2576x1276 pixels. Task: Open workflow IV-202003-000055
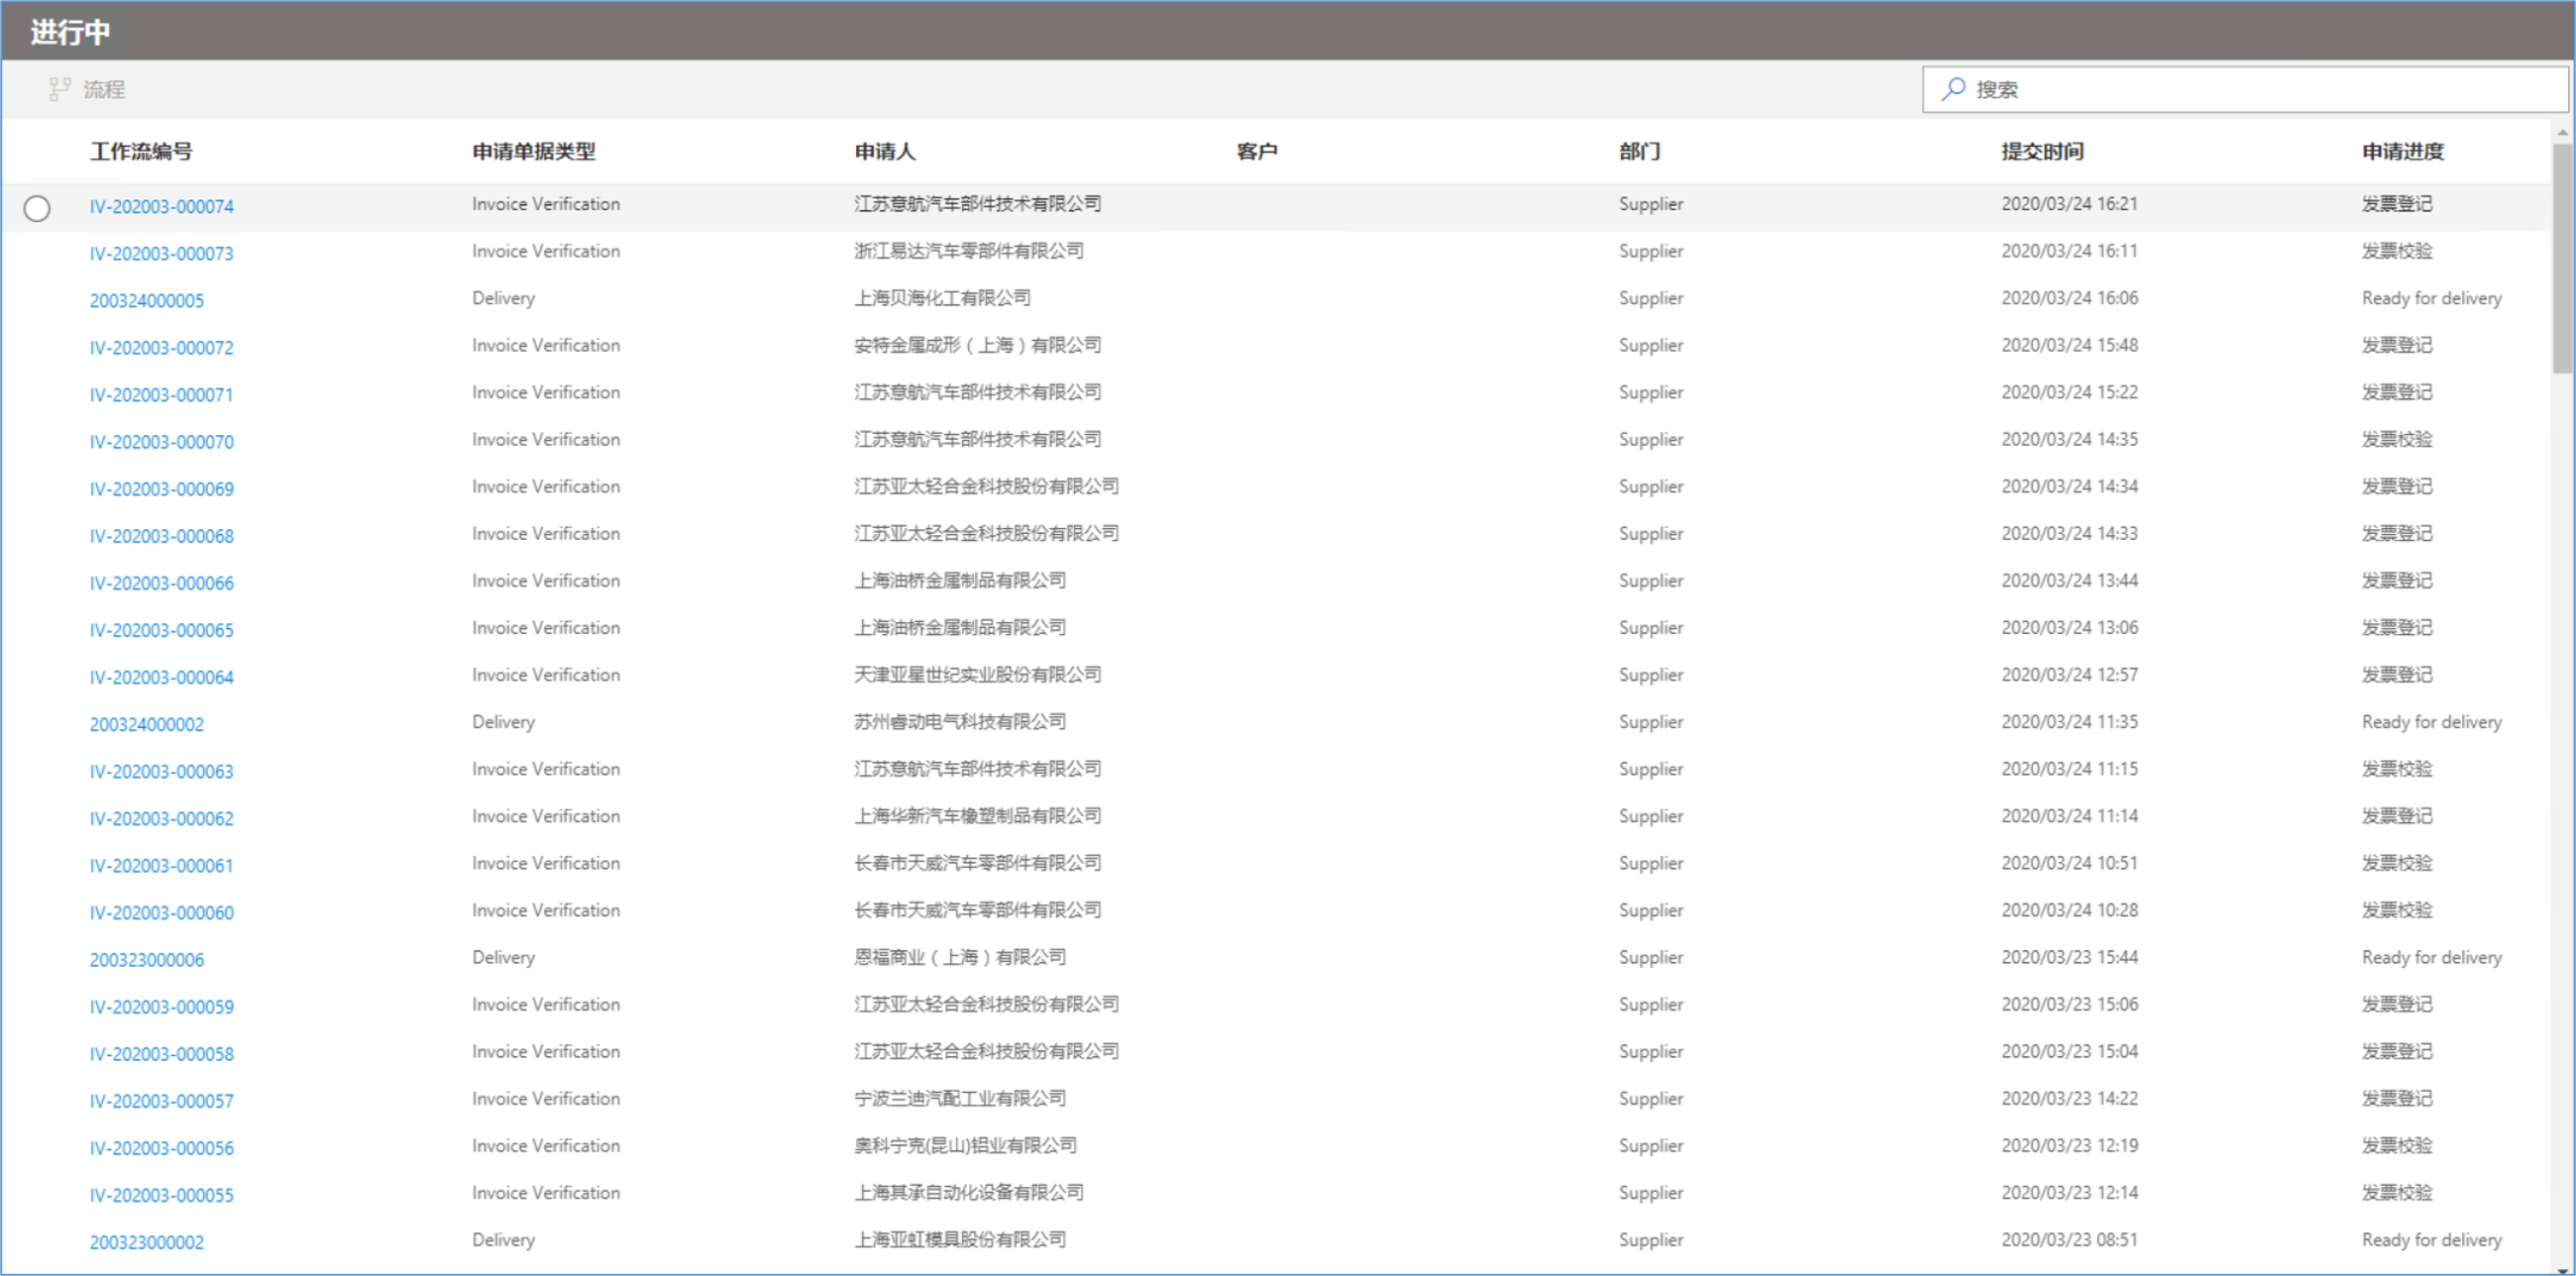162,1193
